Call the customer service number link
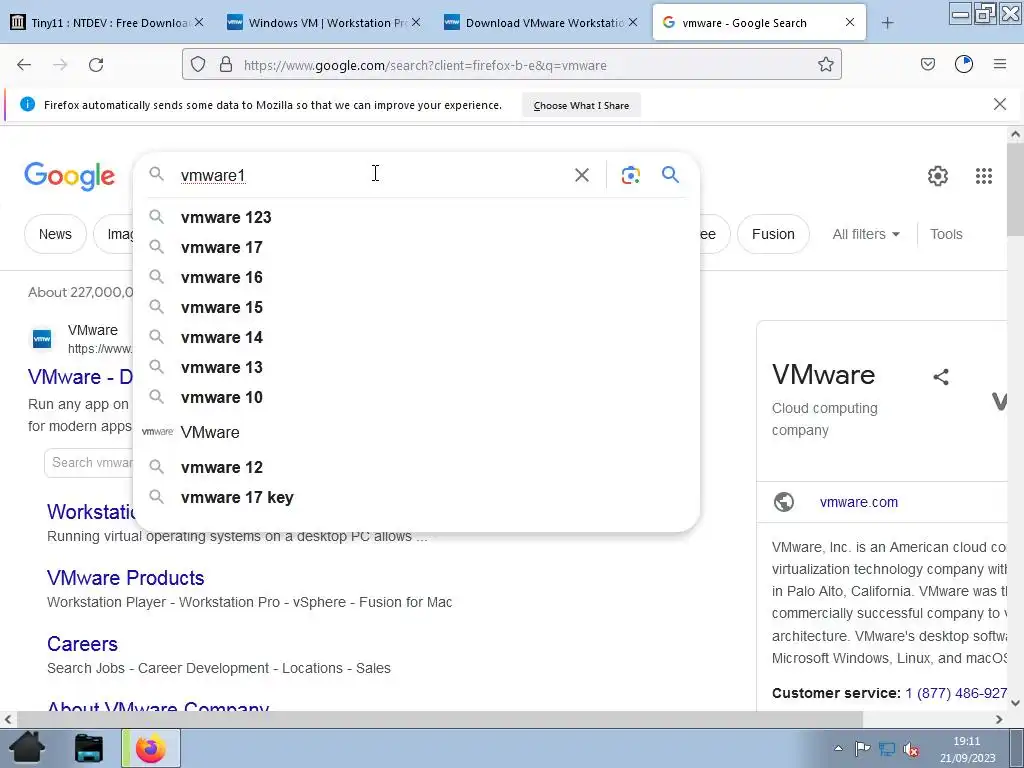The image size is (1024, 768). point(955,693)
